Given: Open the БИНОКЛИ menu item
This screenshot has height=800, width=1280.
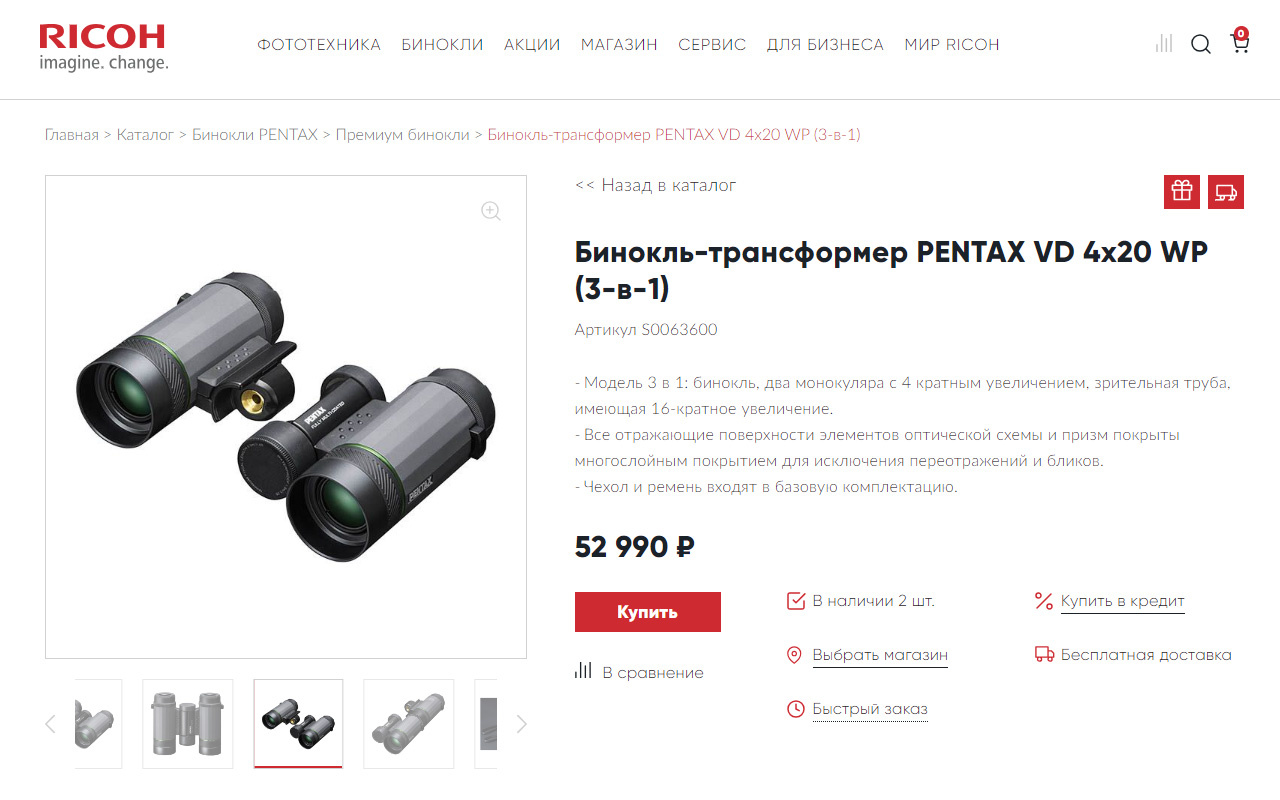Looking at the screenshot, I should 442,45.
